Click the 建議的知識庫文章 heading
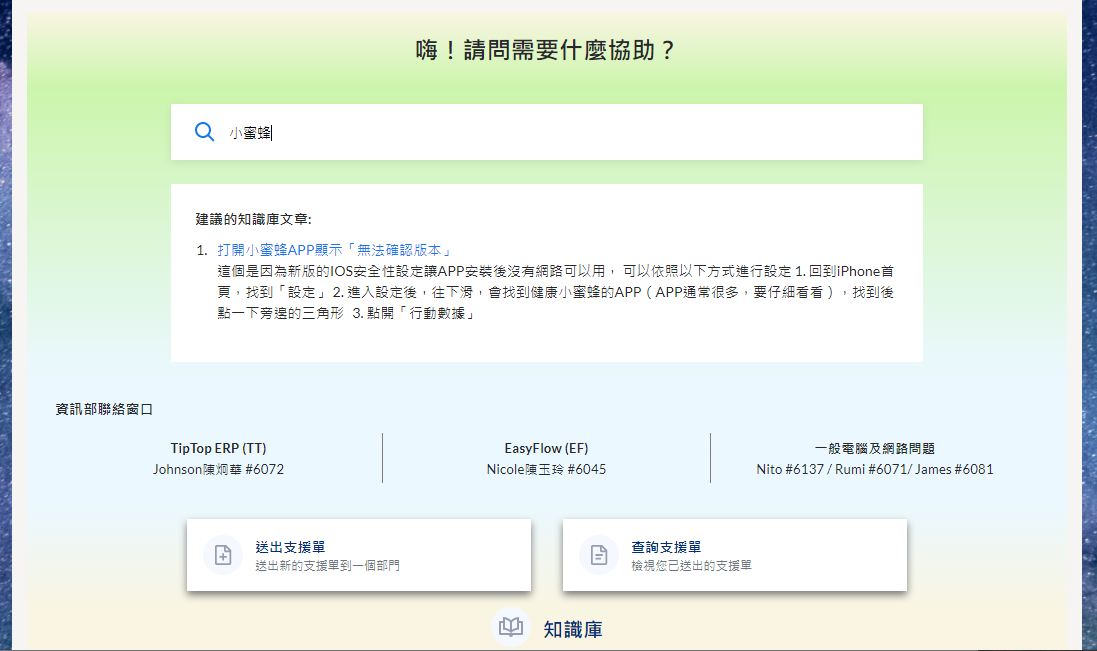1097x651 pixels. (254, 219)
